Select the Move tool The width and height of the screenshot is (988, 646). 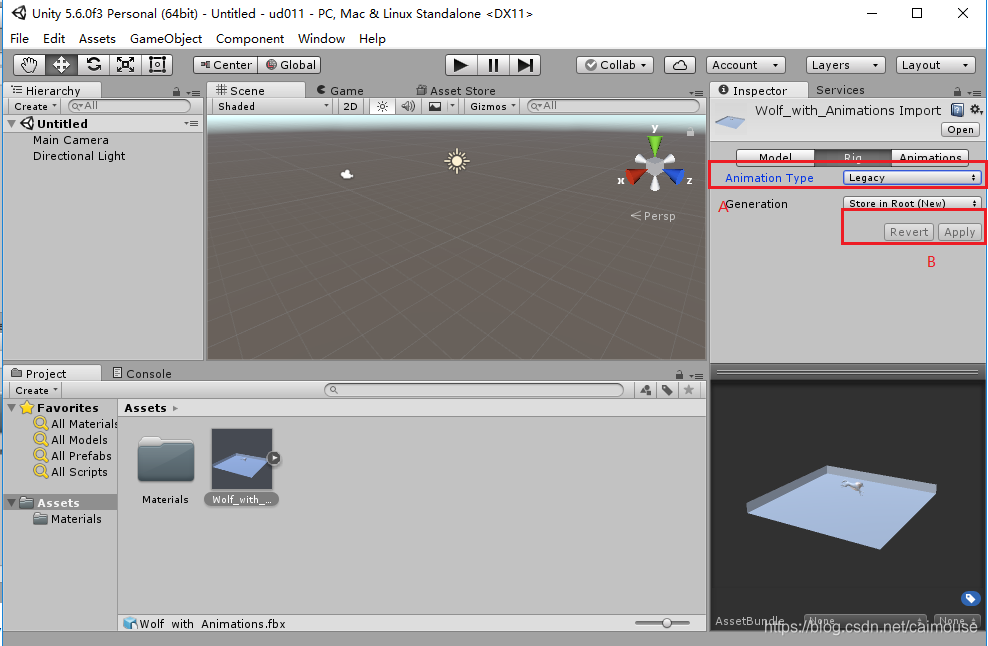[x=61, y=65]
